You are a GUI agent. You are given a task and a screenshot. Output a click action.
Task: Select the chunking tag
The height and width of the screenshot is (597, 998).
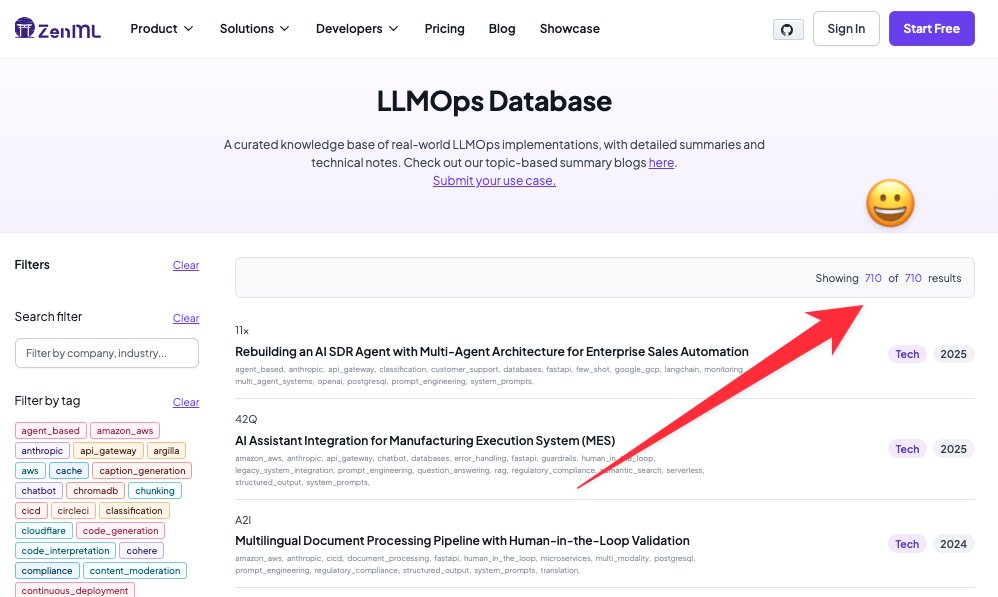pos(155,491)
